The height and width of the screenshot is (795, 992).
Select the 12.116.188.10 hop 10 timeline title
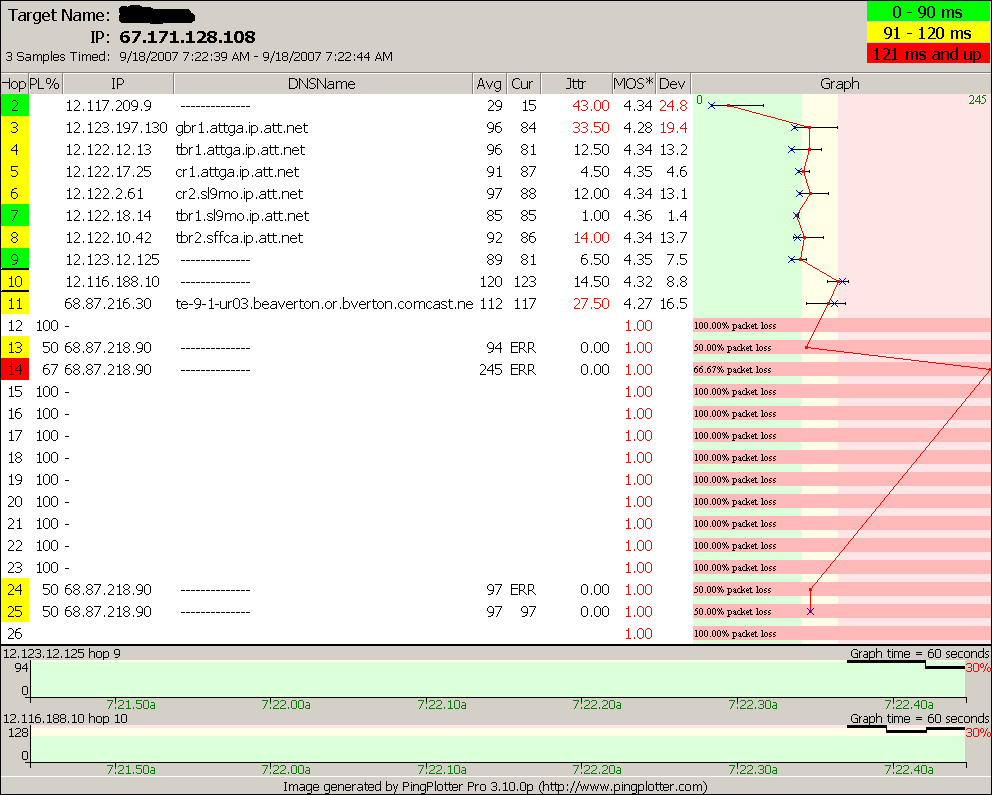[x=65, y=718]
